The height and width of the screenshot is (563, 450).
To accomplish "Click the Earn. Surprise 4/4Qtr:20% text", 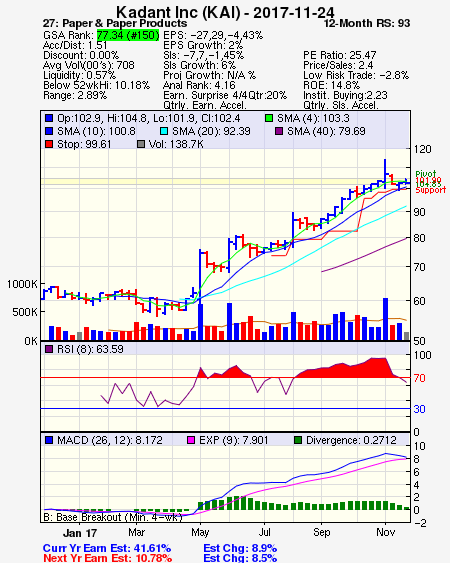I will click(x=225, y=96).
